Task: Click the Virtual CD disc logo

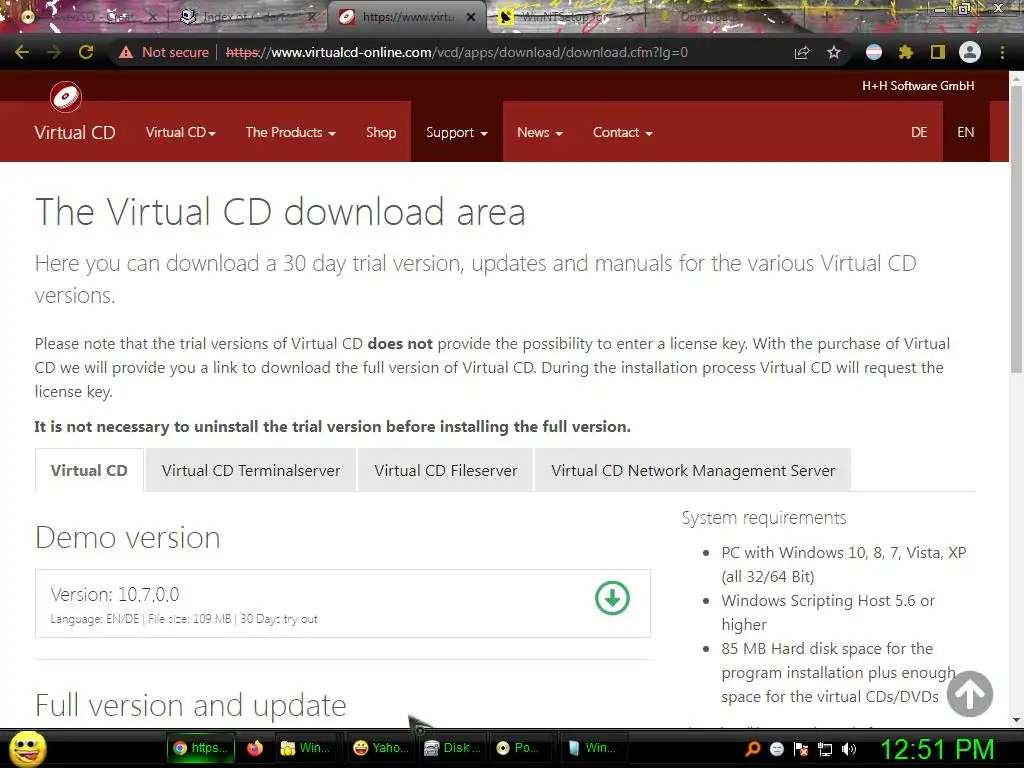Action: point(66,97)
